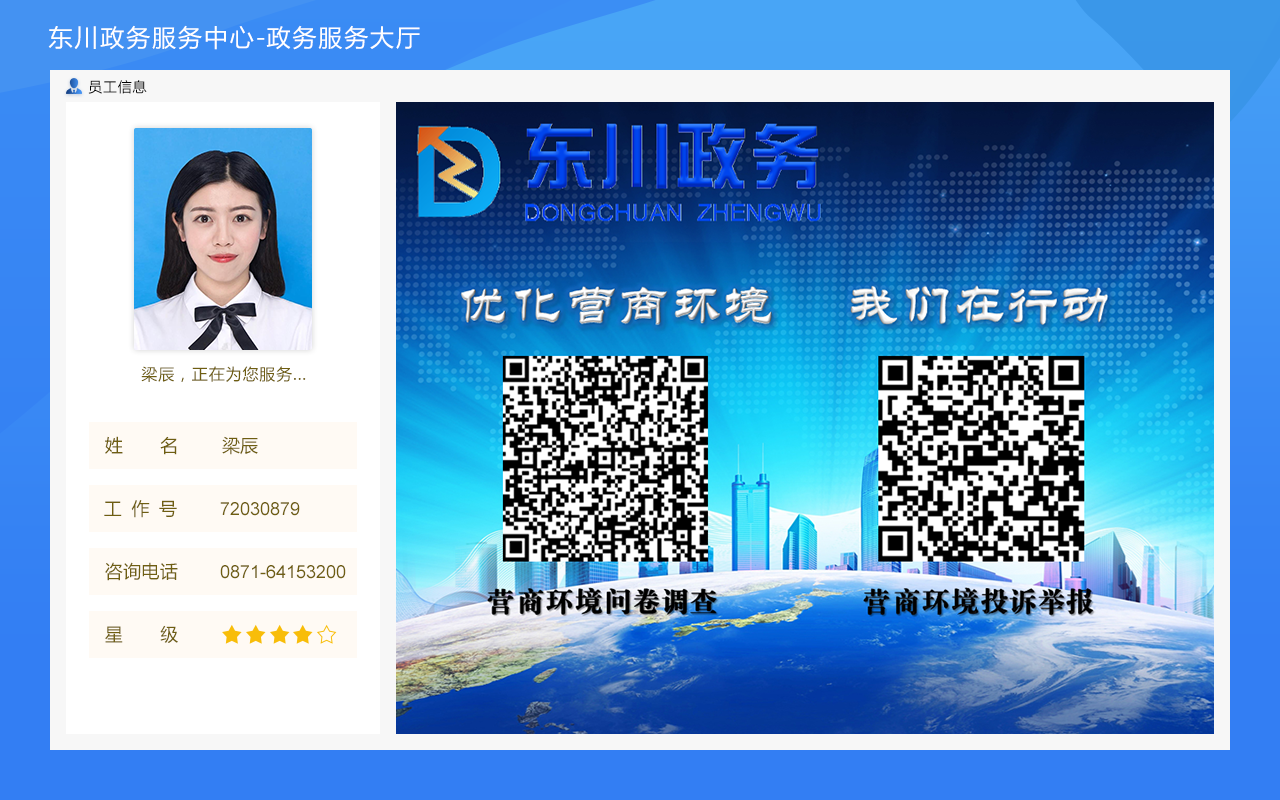Click the empty fifth rating star
The height and width of the screenshot is (800, 1280).
pyautogui.click(x=326, y=635)
